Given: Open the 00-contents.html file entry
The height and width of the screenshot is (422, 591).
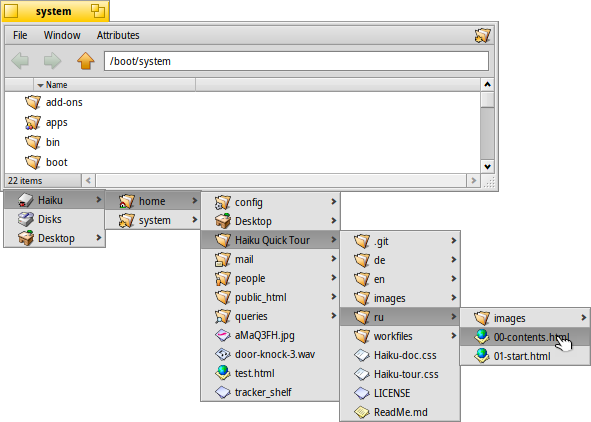Looking at the screenshot, I should tap(525, 337).
